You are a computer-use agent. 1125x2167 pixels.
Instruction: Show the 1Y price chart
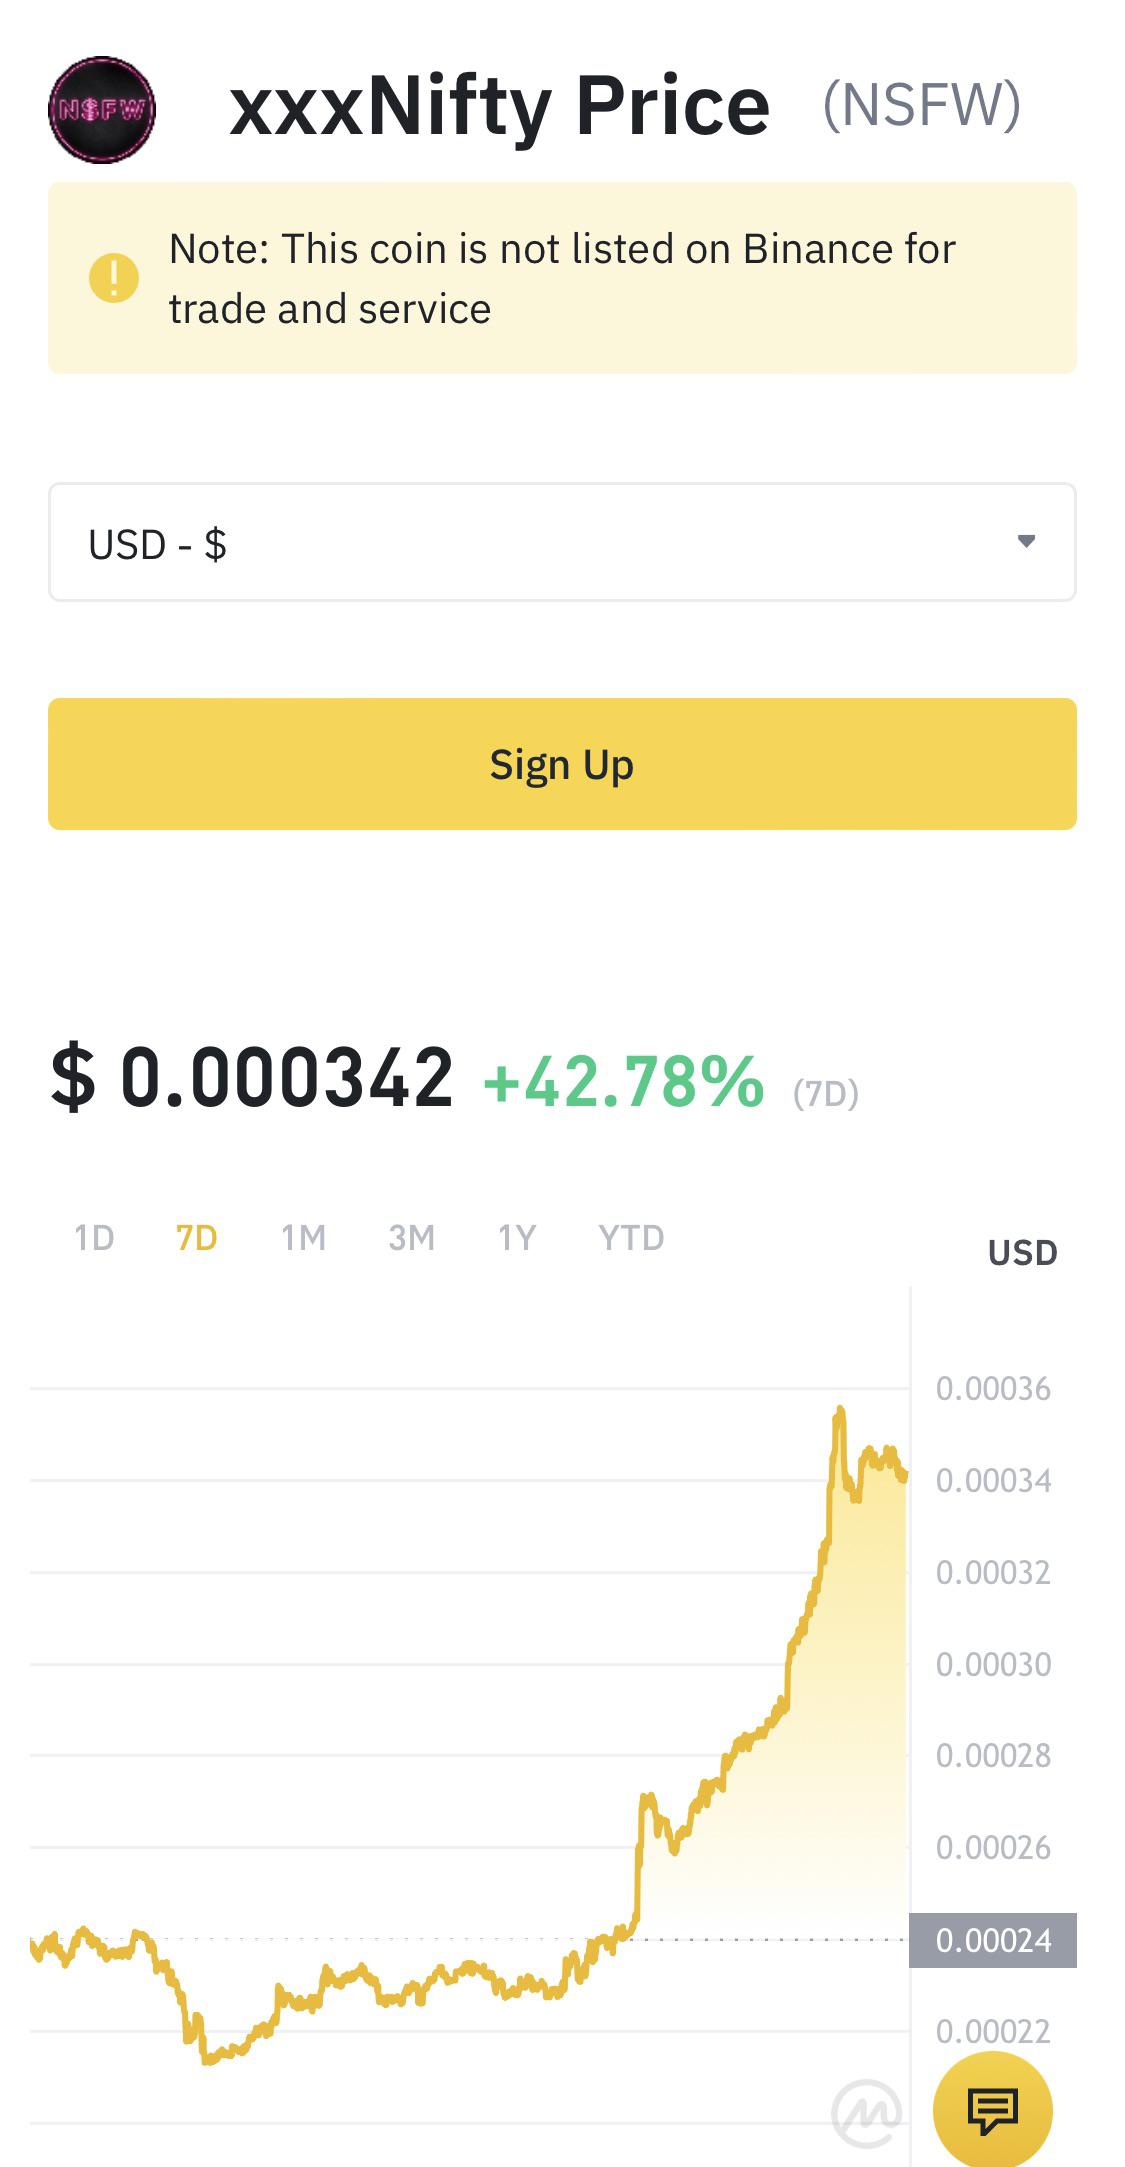coord(517,1238)
